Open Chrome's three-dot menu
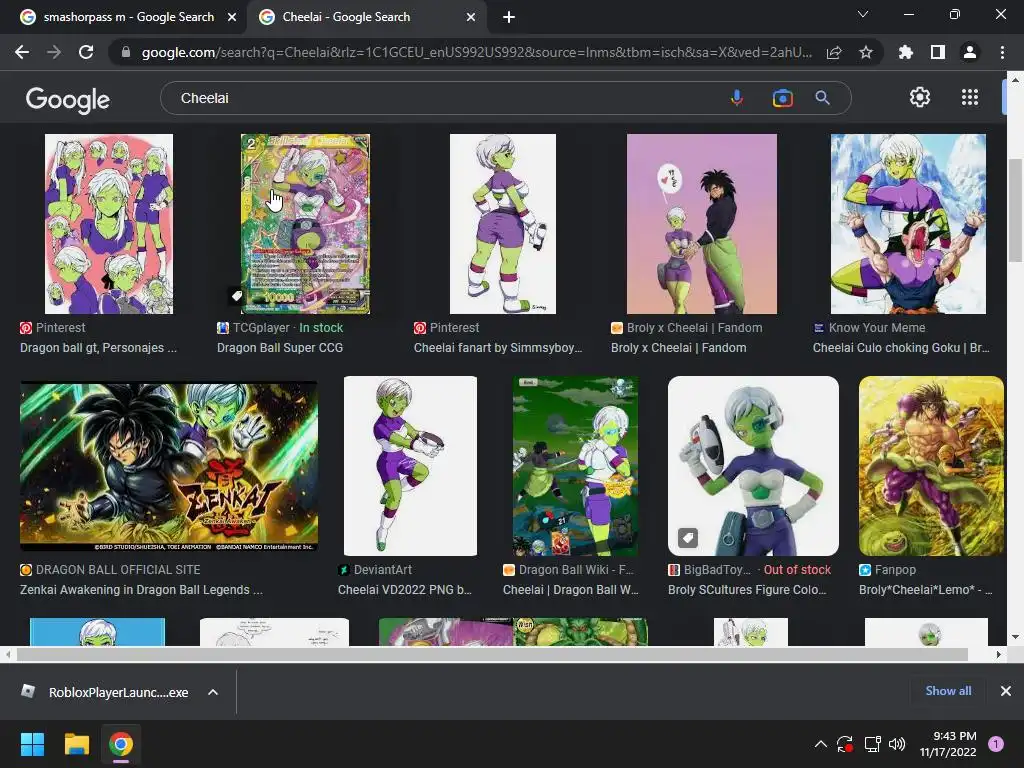The width and height of the screenshot is (1024, 768). pos(1002,52)
